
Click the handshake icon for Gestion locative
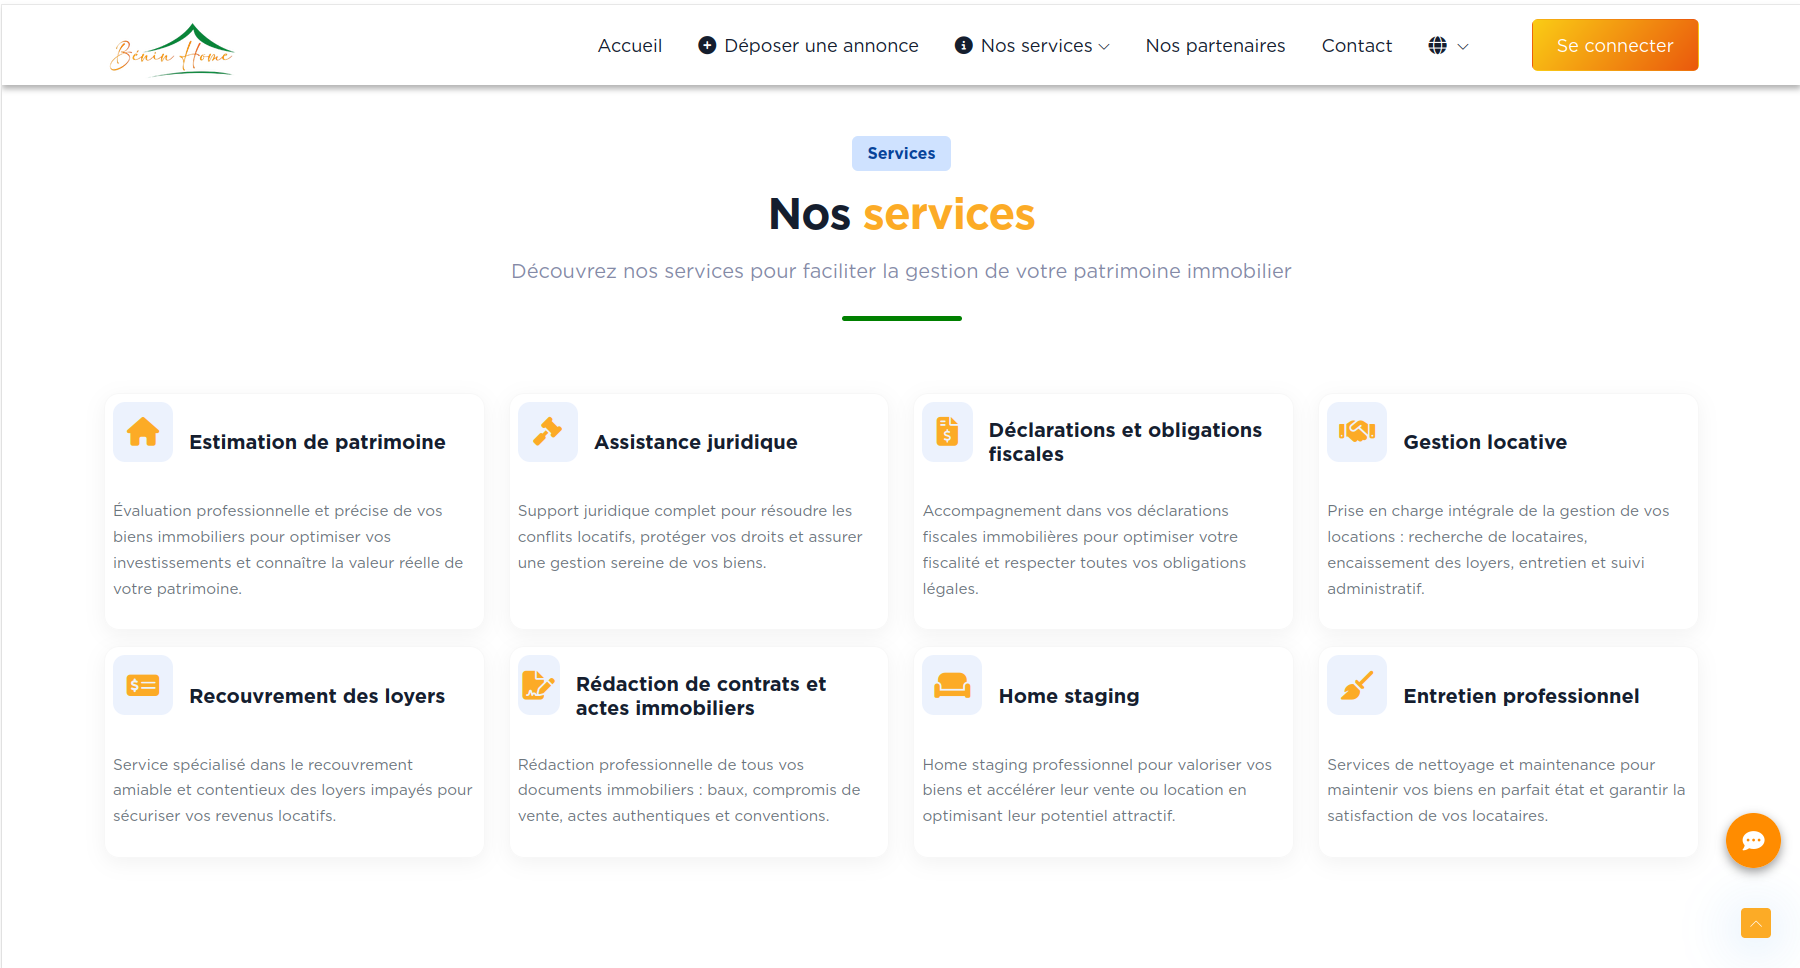(1356, 432)
